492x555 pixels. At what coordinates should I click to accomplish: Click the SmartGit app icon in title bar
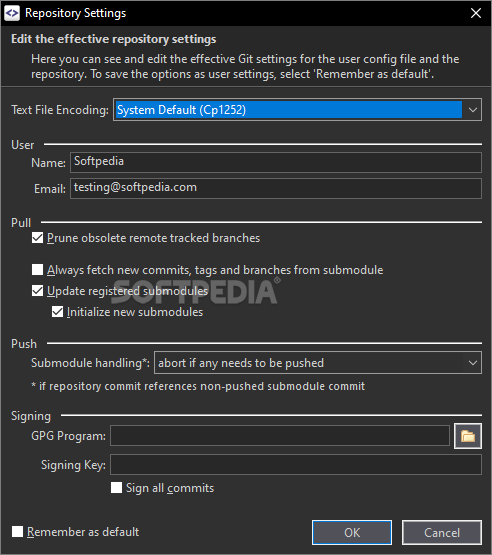12,13
